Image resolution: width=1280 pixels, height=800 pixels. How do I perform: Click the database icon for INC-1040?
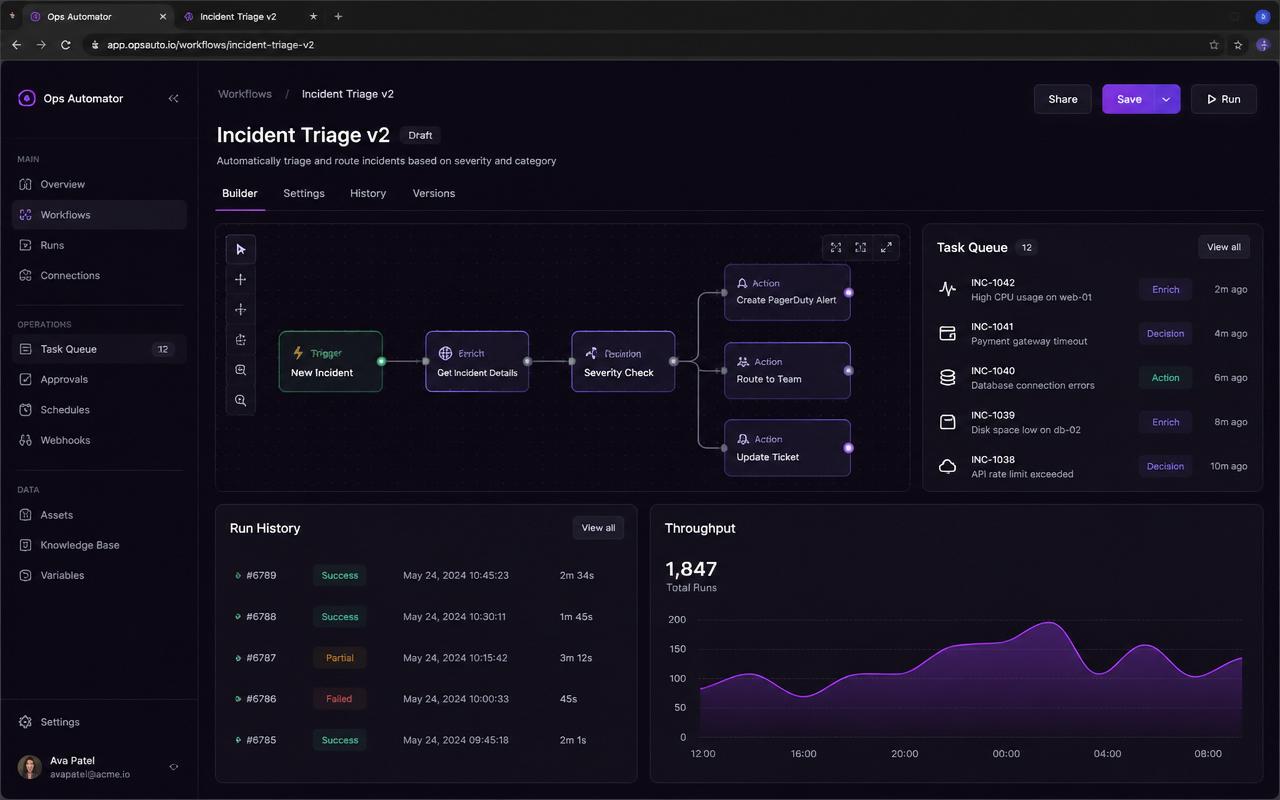947,377
